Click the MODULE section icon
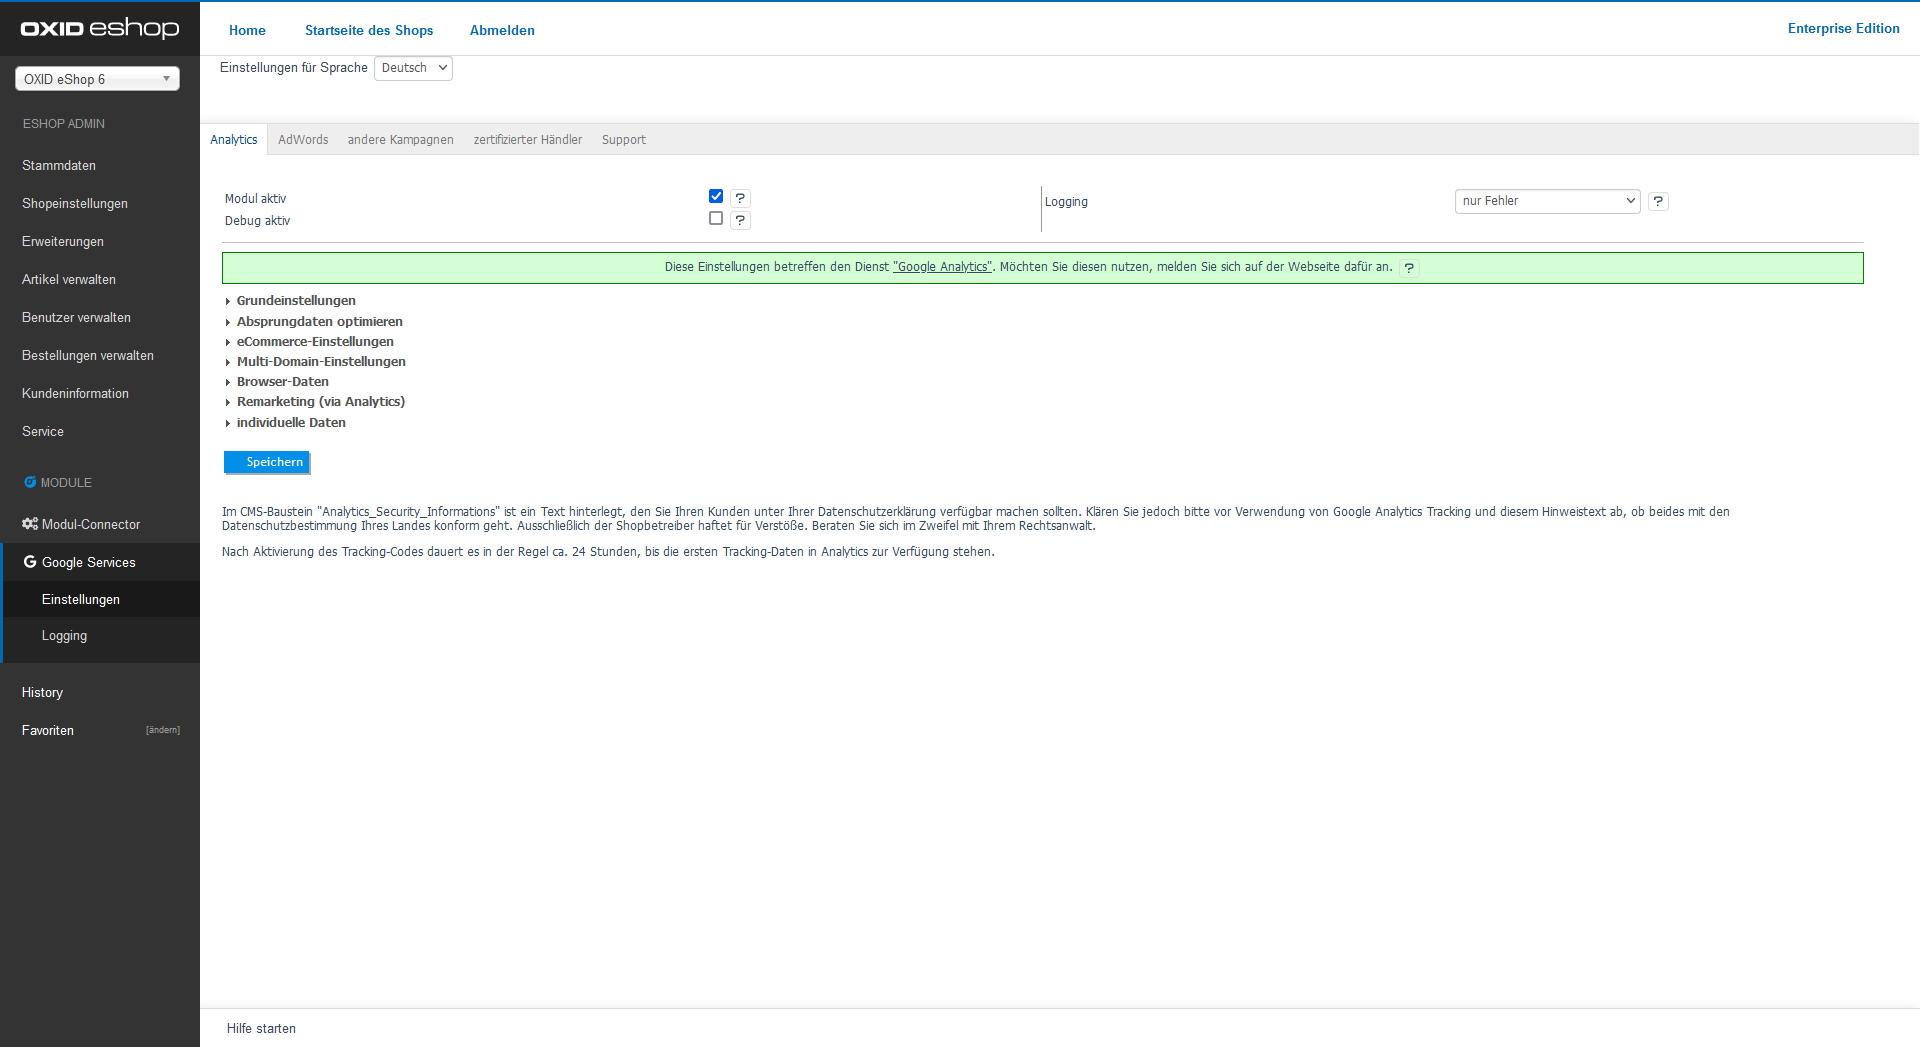This screenshot has height=1047, width=1920. pyautogui.click(x=30, y=482)
